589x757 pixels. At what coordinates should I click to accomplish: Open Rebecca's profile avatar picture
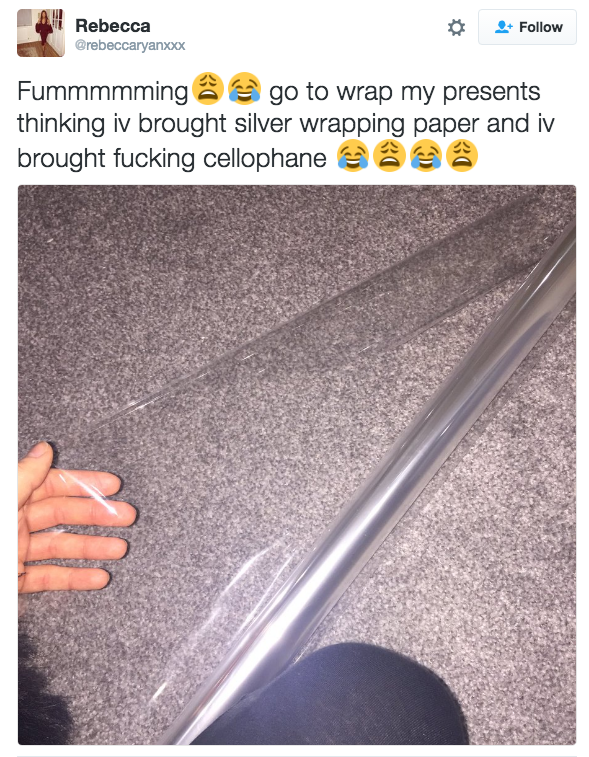[x=41, y=33]
